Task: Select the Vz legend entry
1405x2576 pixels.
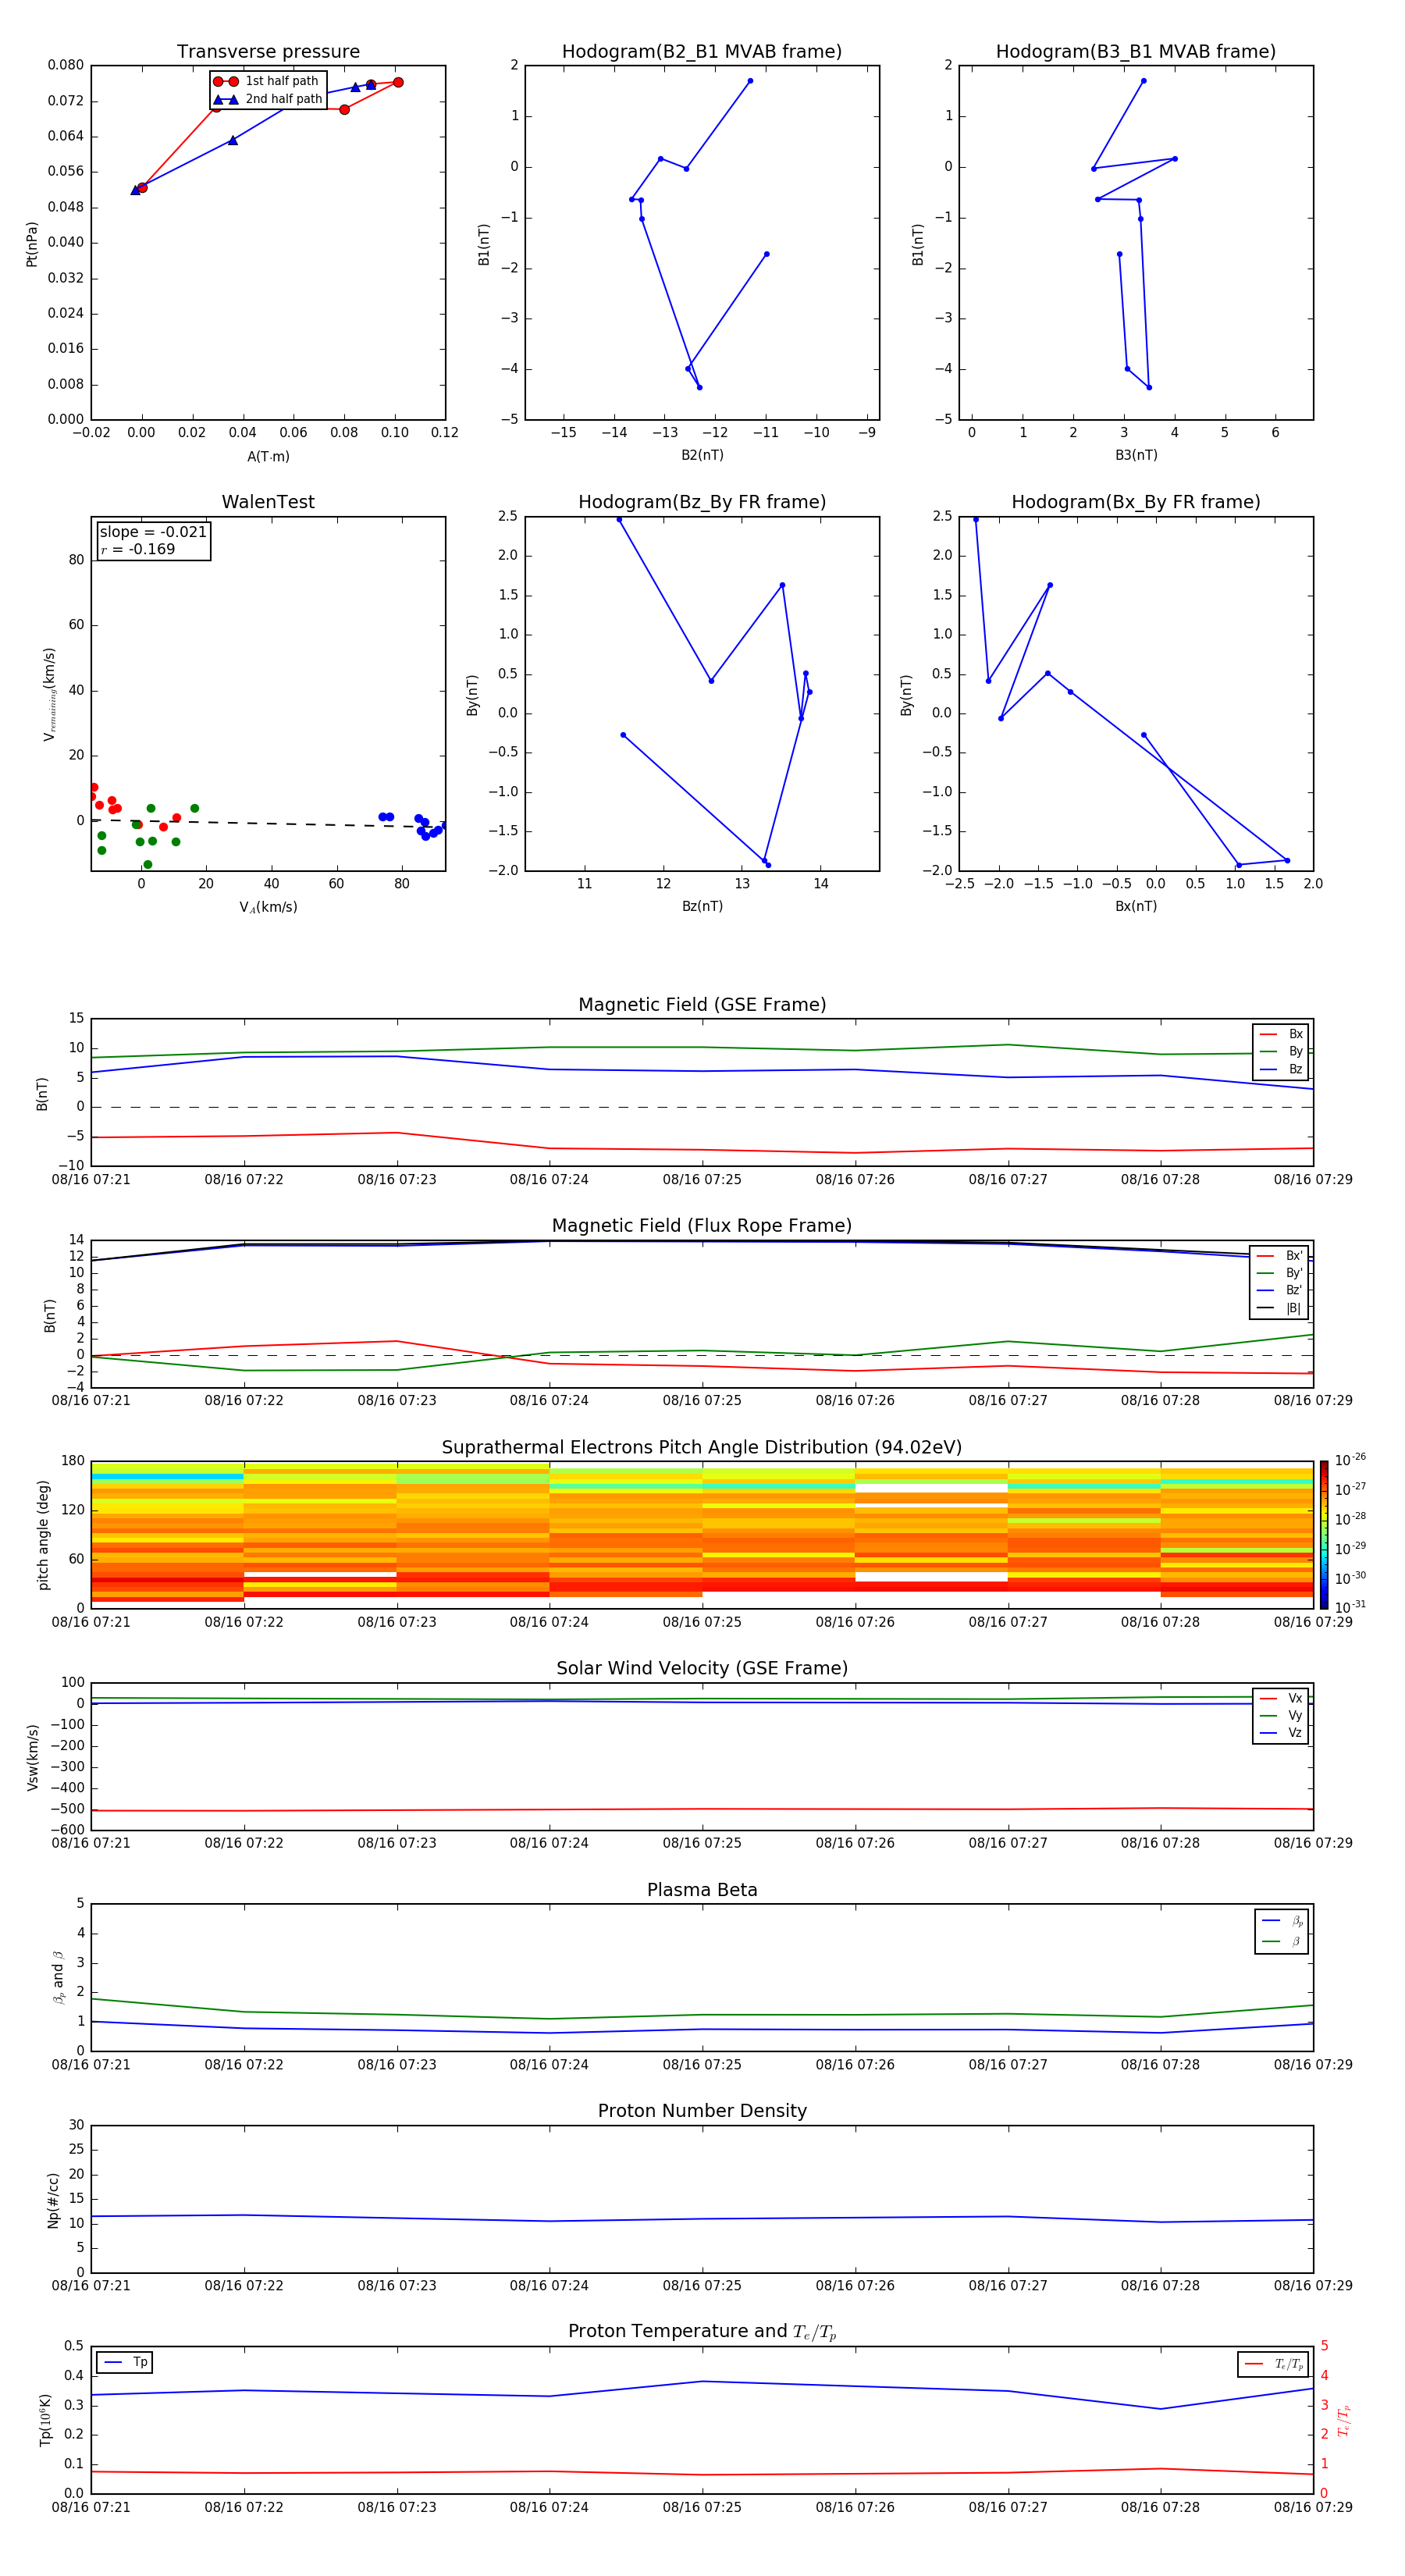Action: (x=1281, y=1732)
